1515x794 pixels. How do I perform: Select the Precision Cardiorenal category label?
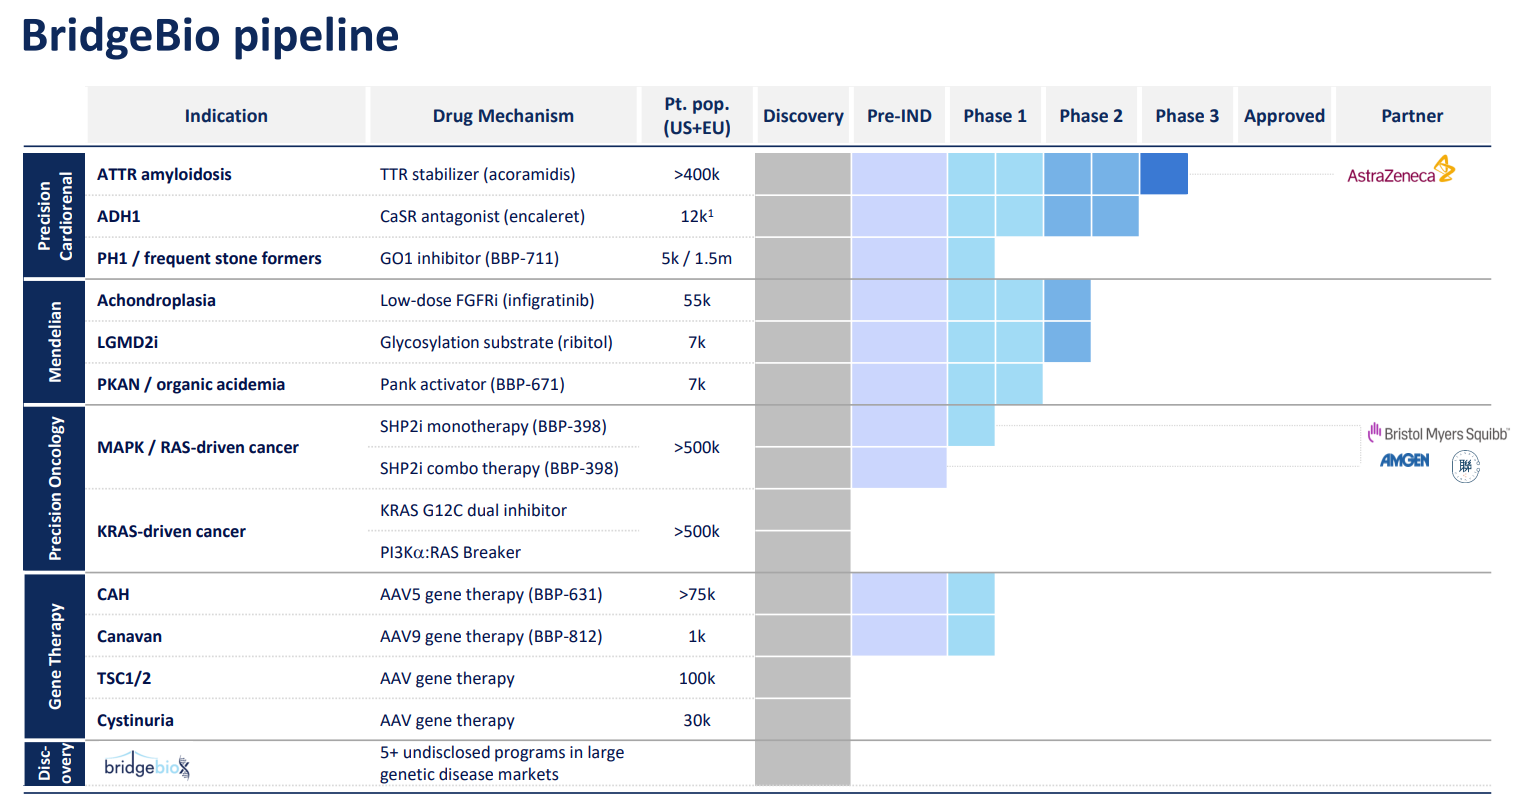point(54,216)
